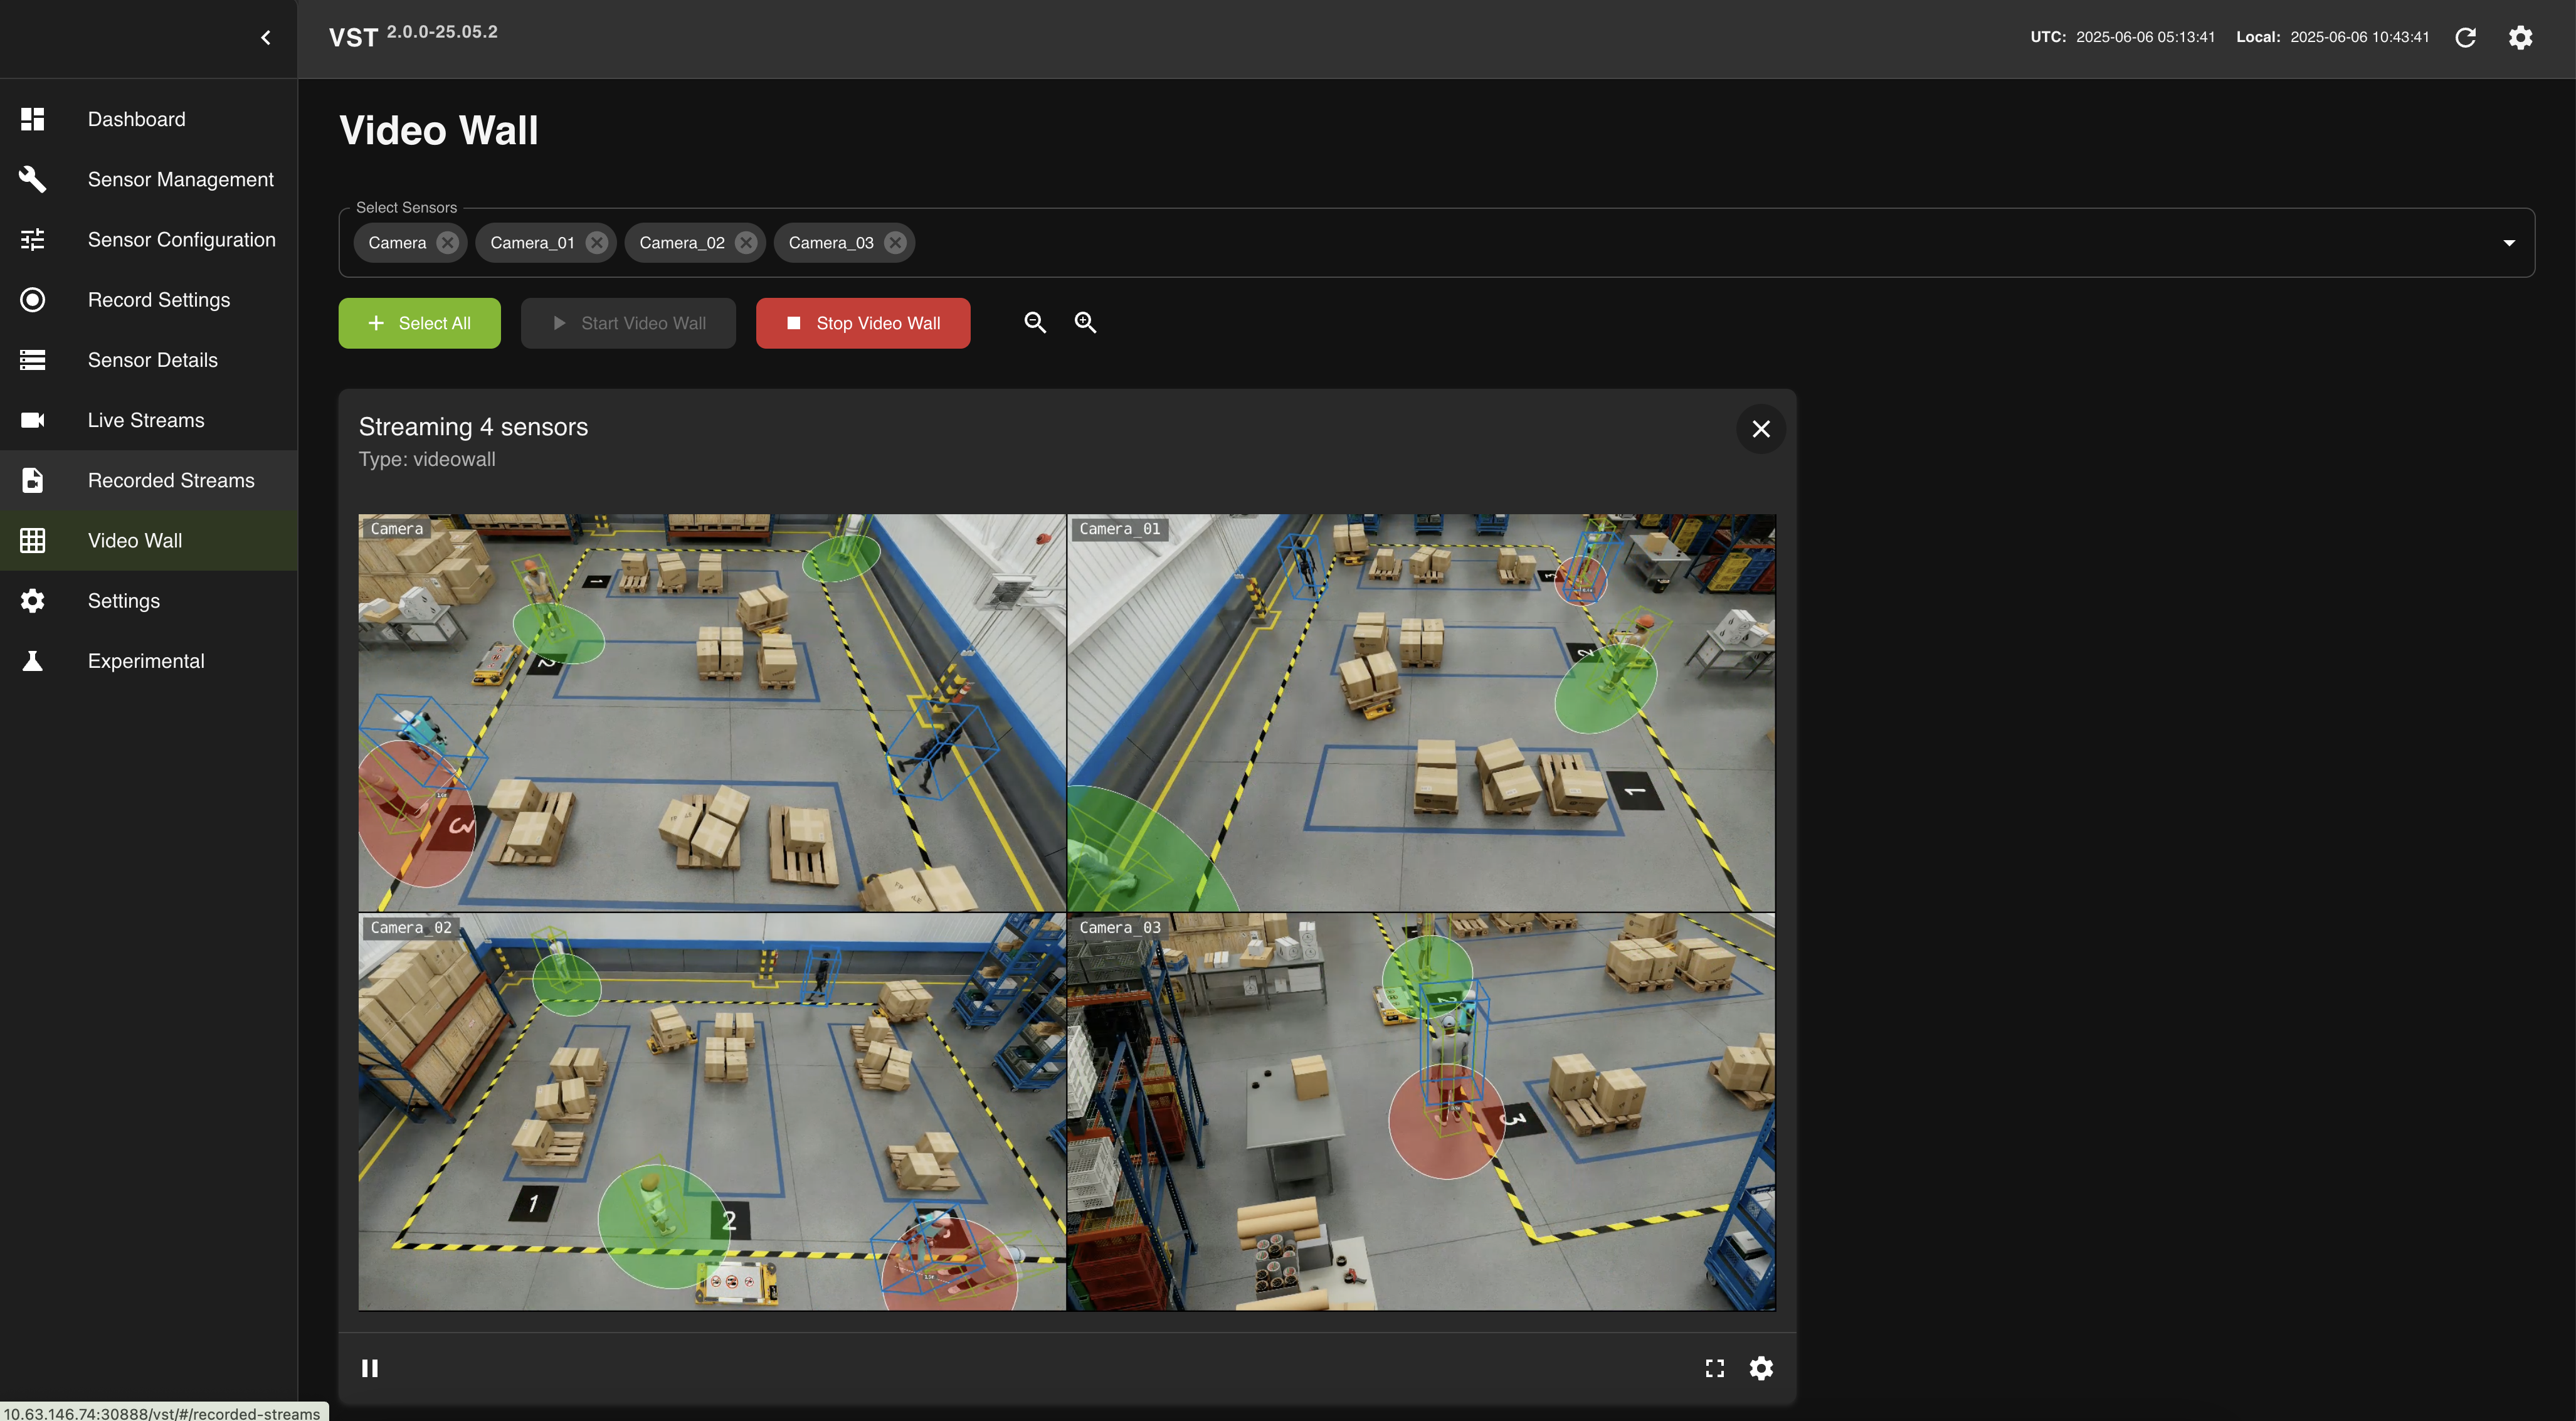The width and height of the screenshot is (2576, 1421).
Task: Toggle fullscreen on the video wall
Action: pos(1715,1368)
